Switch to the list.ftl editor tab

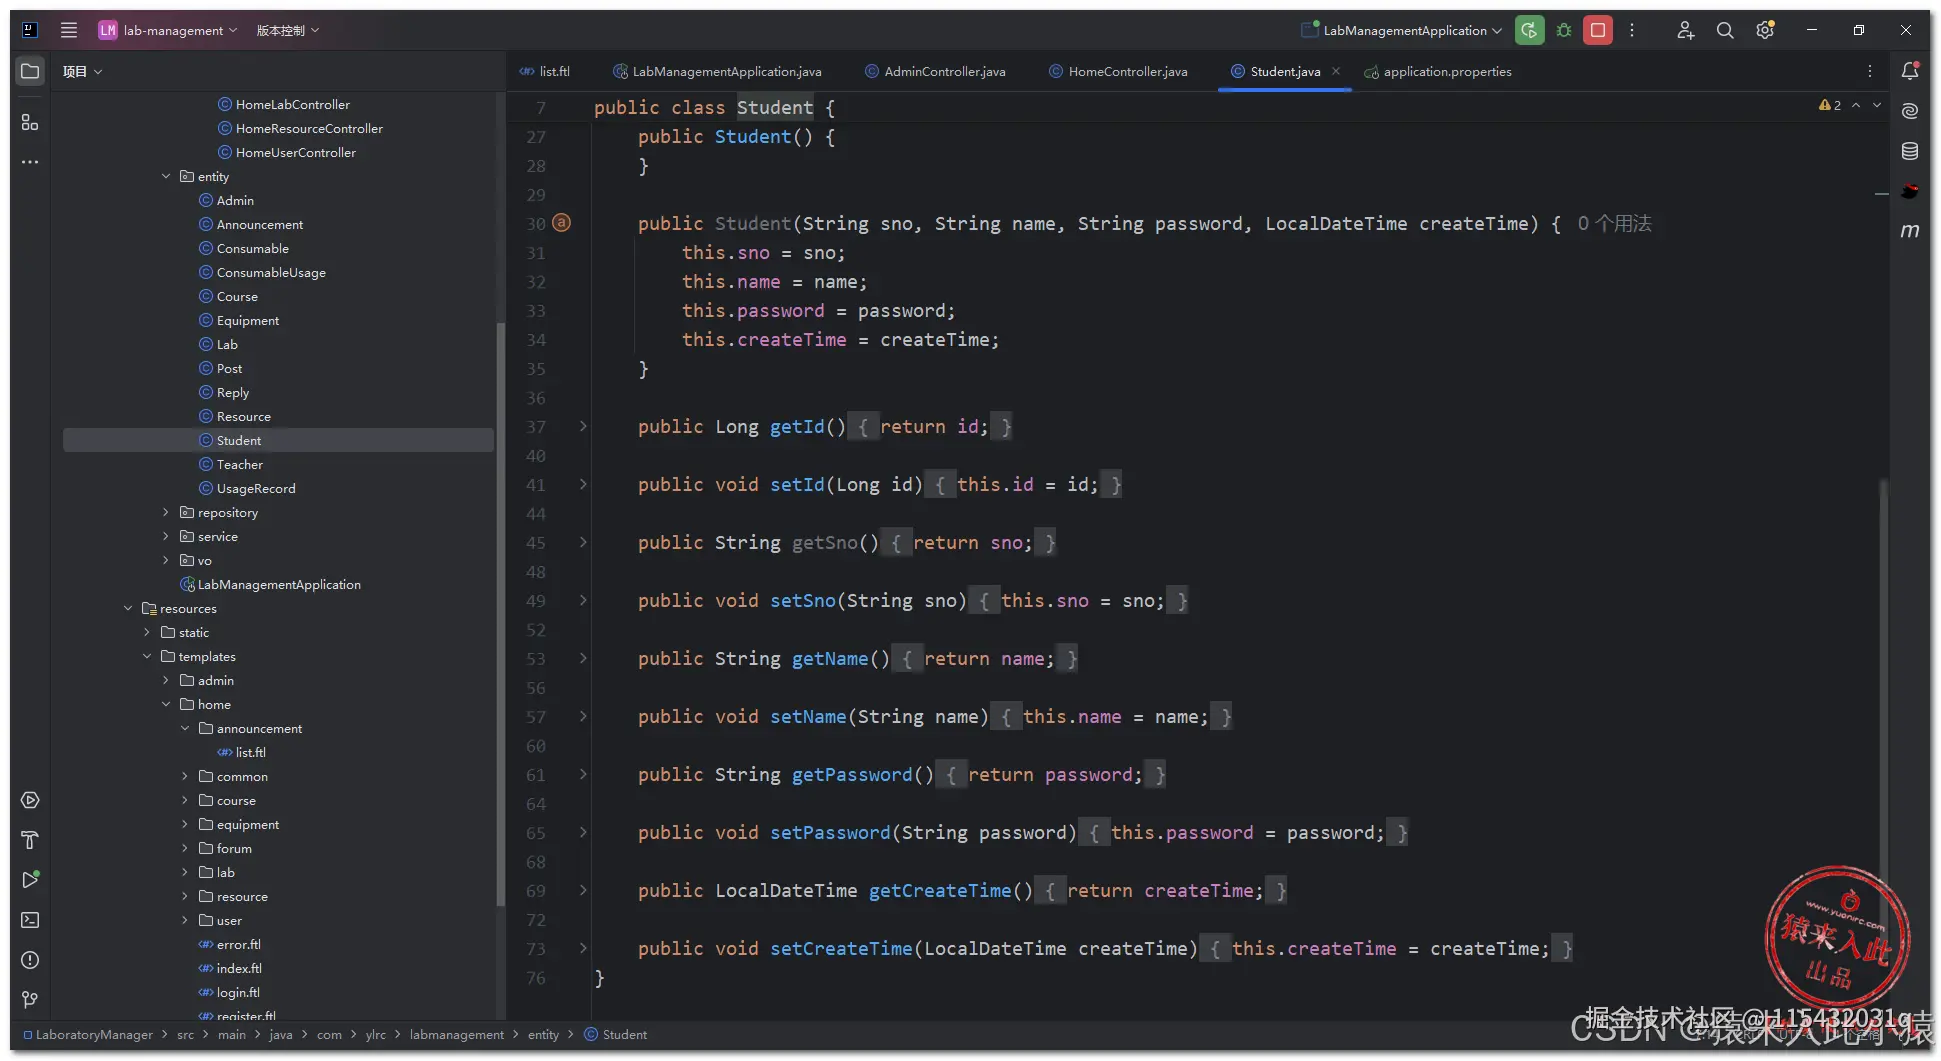(545, 71)
